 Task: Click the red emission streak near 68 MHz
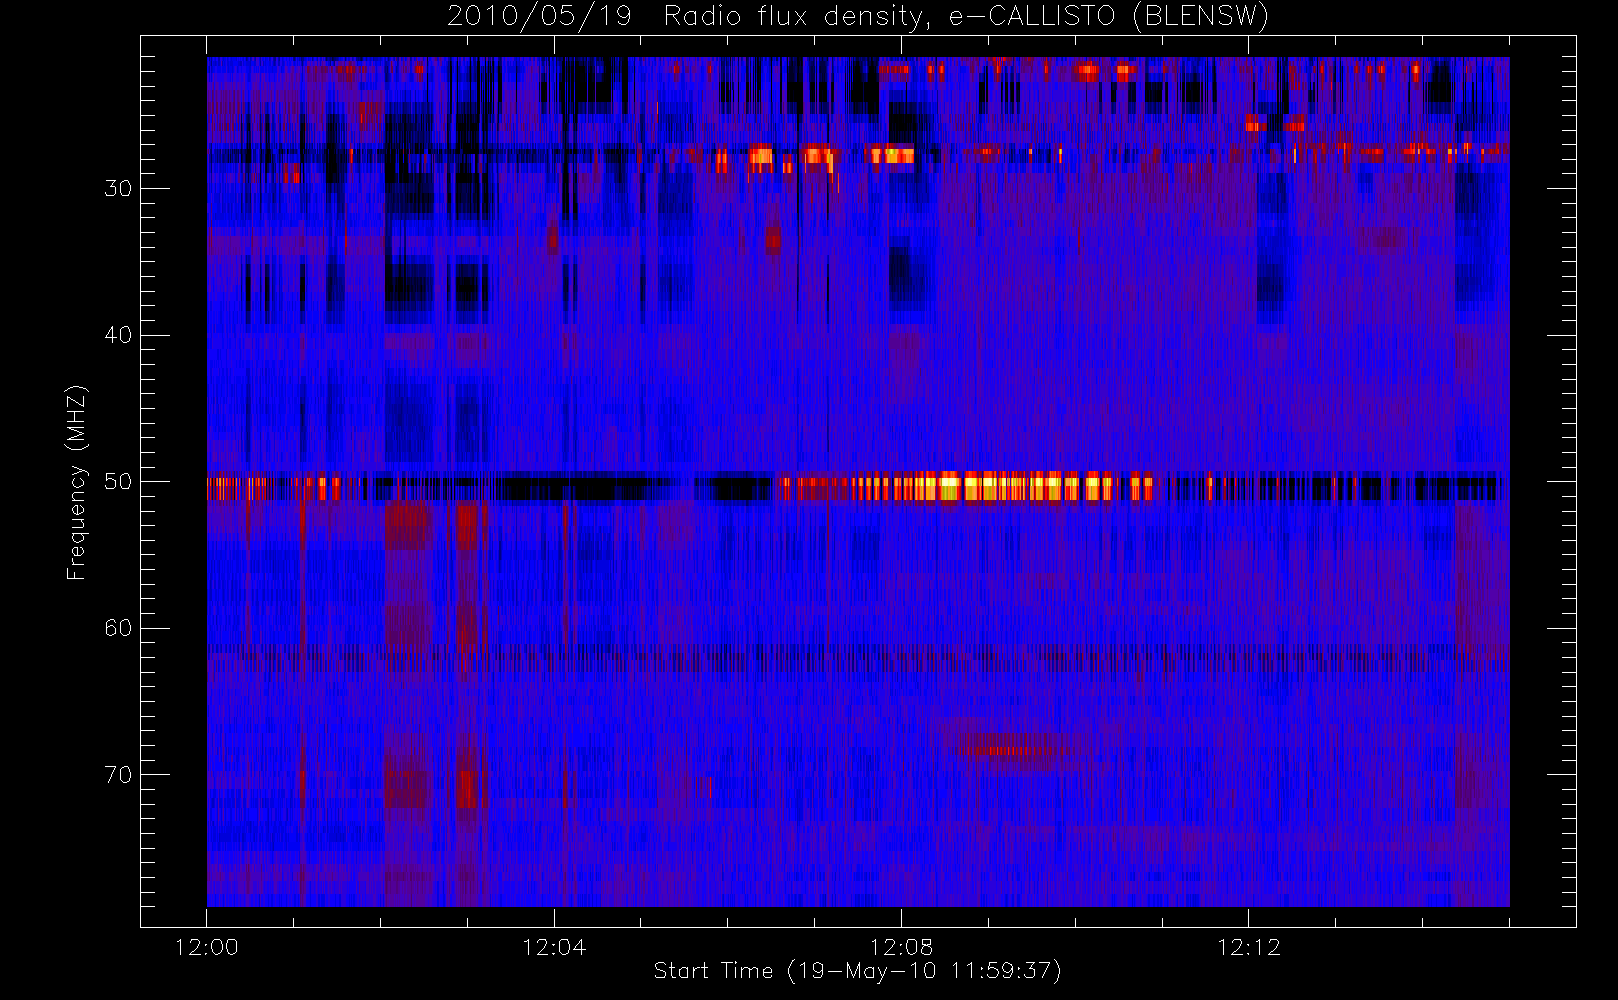(1010, 750)
